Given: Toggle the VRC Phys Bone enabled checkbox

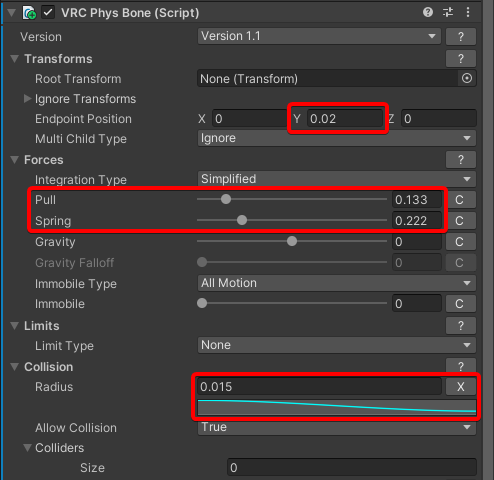Looking at the screenshot, I should click(x=48, y=13).
